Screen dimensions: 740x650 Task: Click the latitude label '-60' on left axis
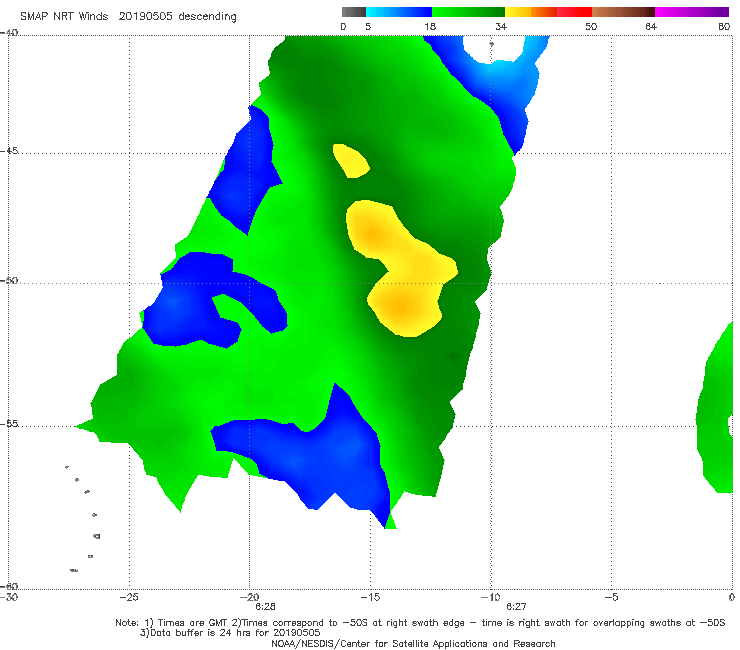click(x=9, y=586)
